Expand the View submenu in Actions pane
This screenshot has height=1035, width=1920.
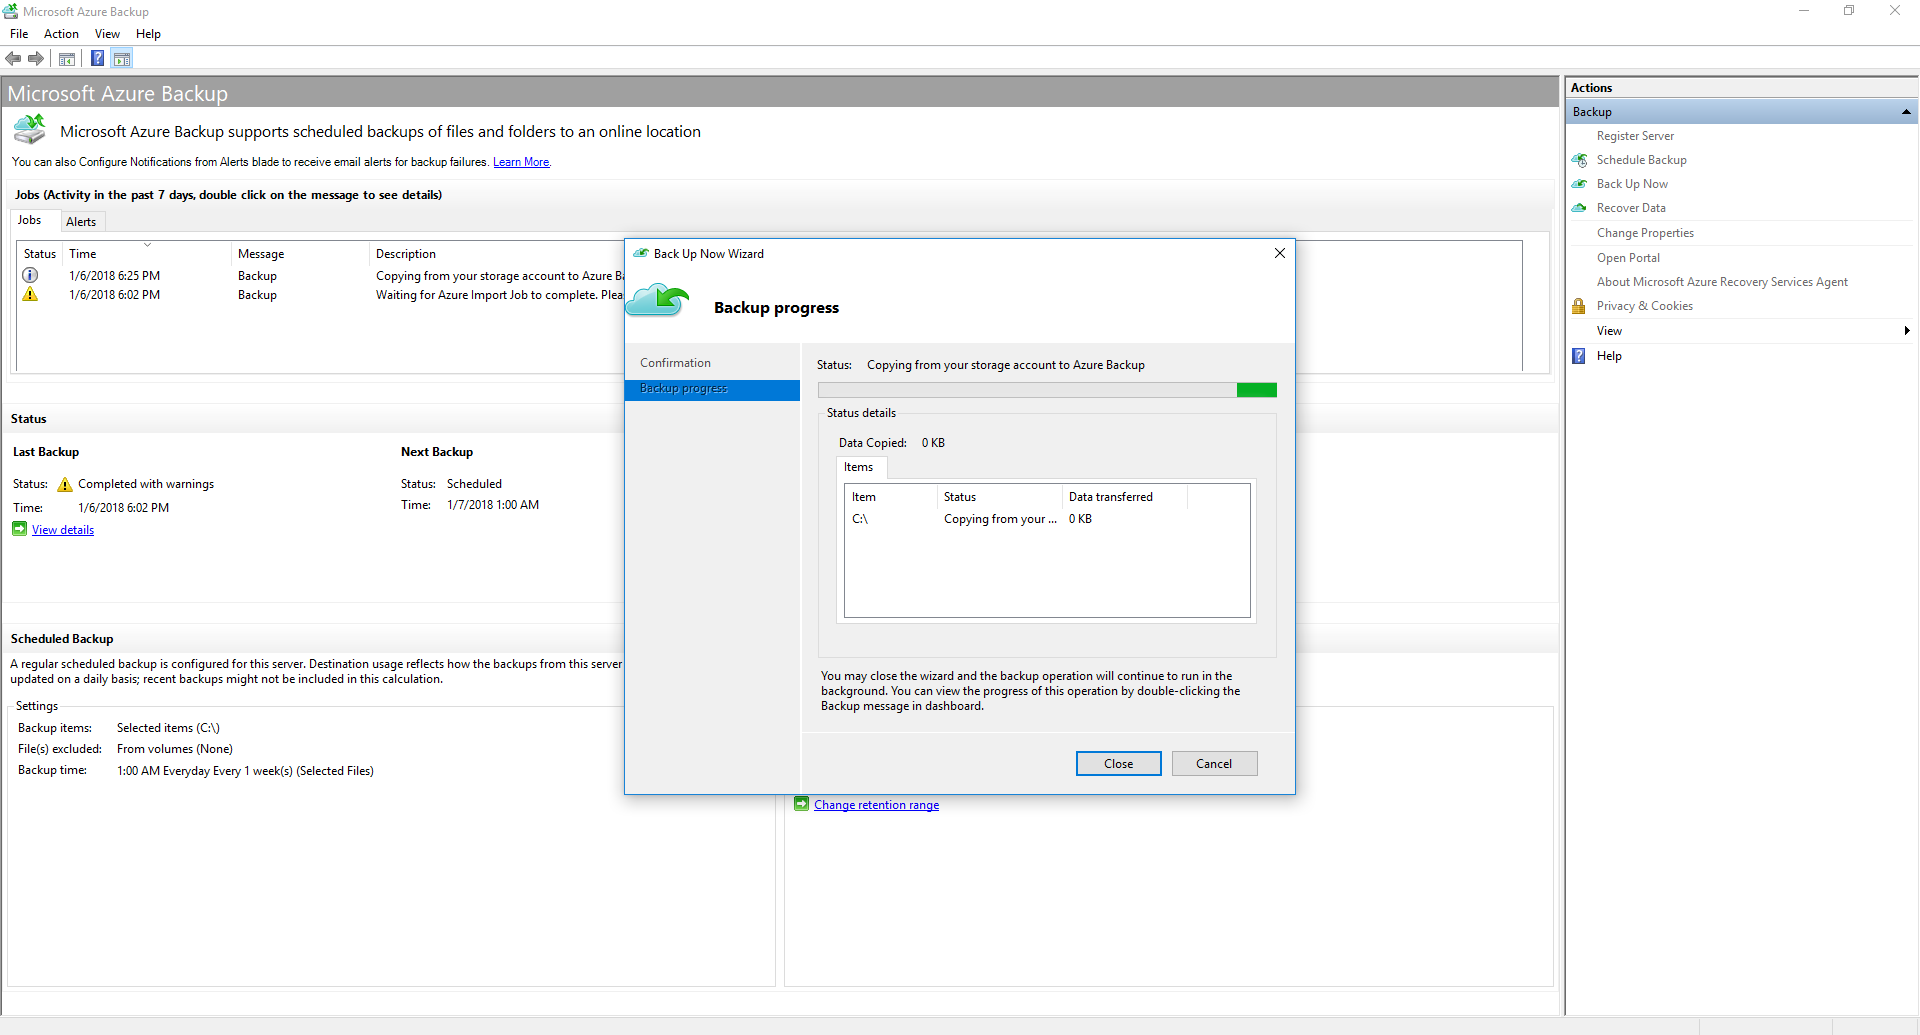pyautogui.click(x=1906, y=330)
